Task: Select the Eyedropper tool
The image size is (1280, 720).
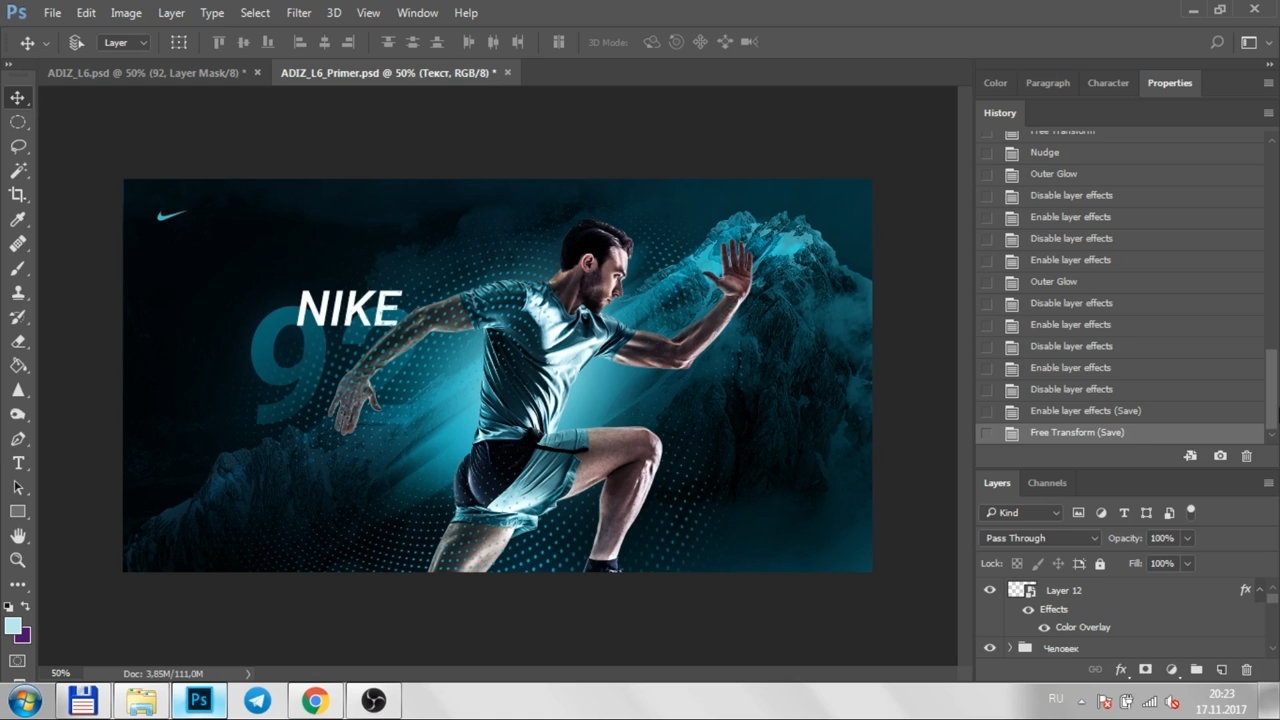Action: coord(18,220)
